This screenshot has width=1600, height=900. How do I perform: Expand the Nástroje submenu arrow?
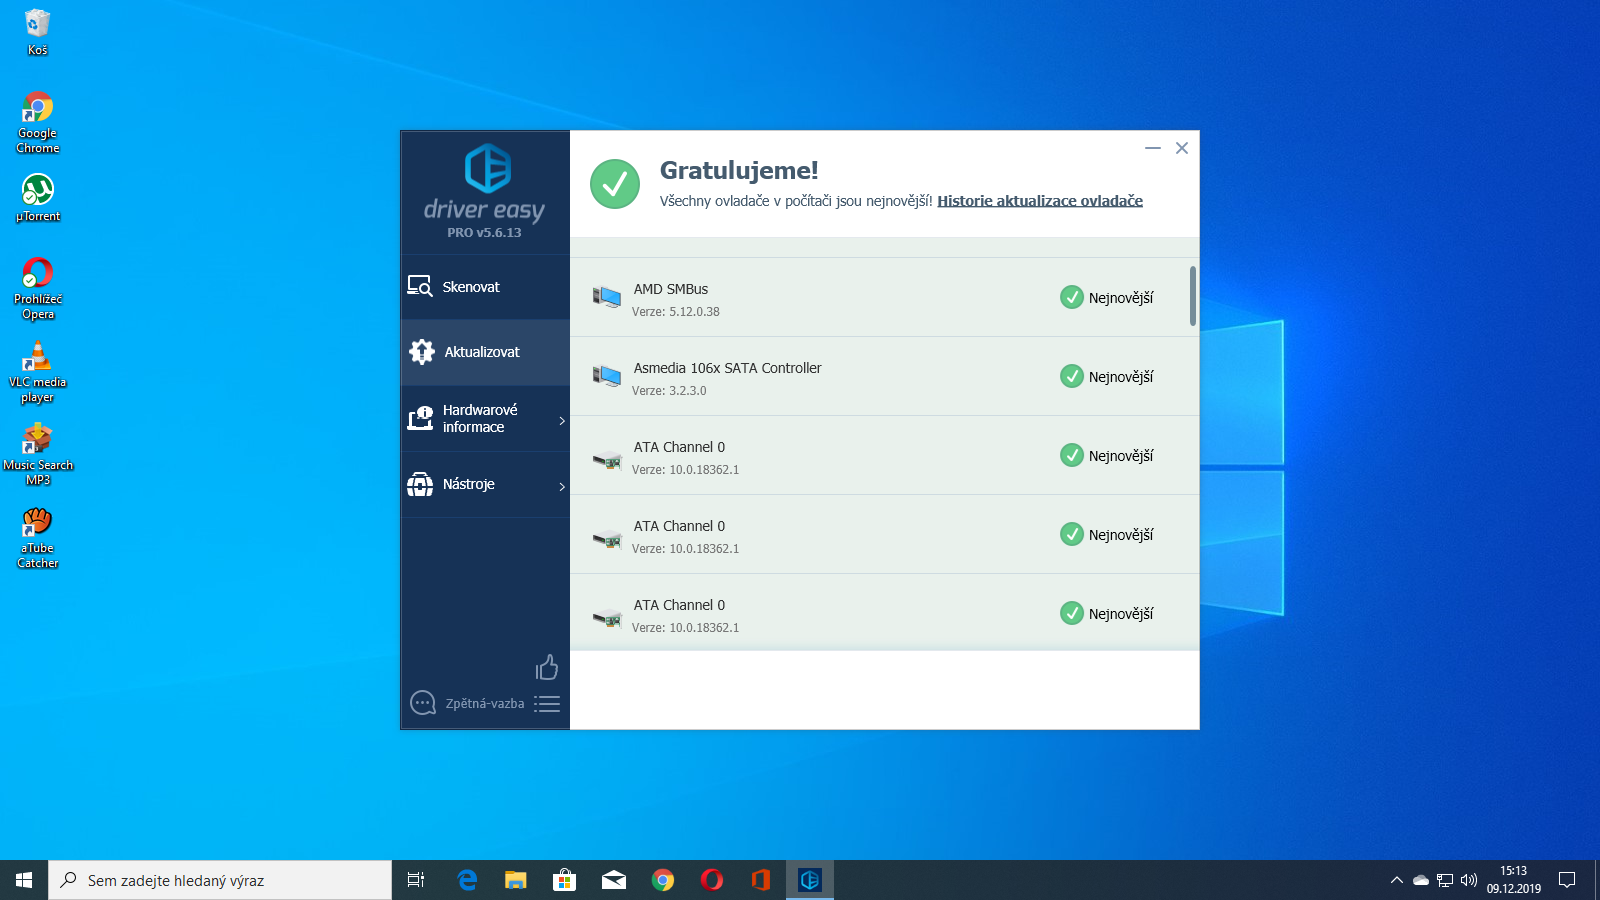click(x=561, y=486)
